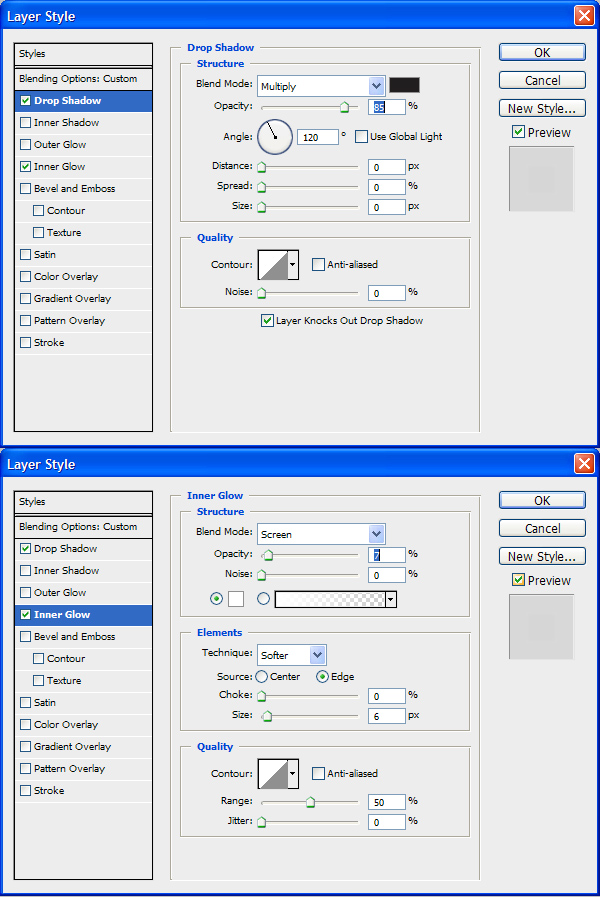
Task: Toggle Preview checkbox in Inner Glow dialog
Action: (518, 580)
